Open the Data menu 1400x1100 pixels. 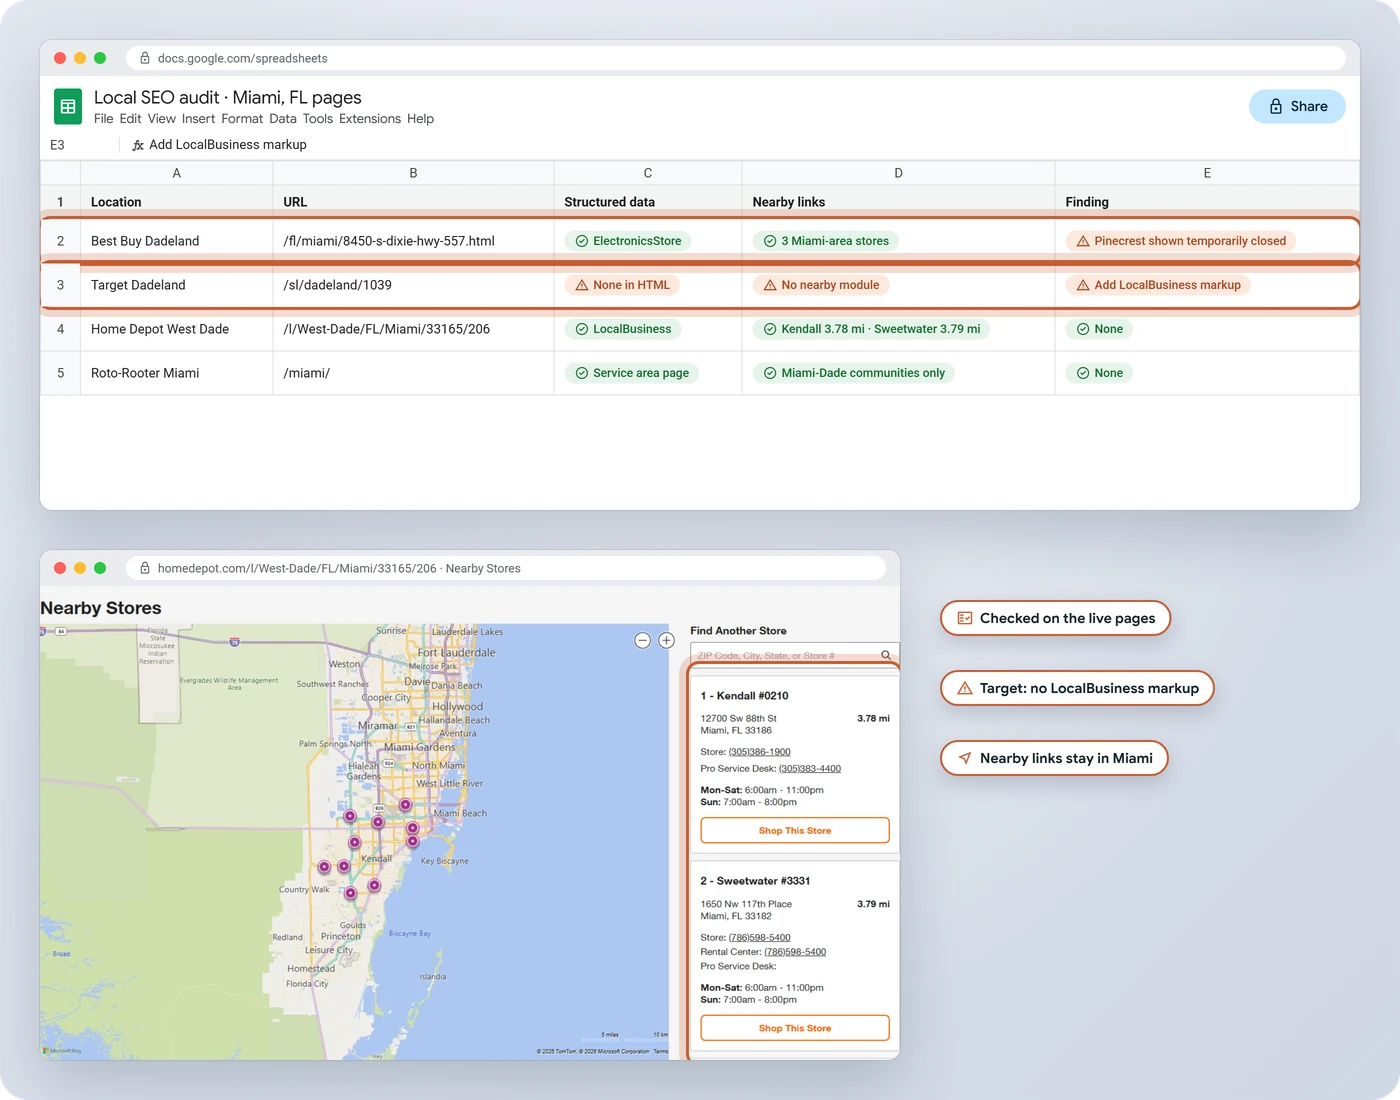283,118
